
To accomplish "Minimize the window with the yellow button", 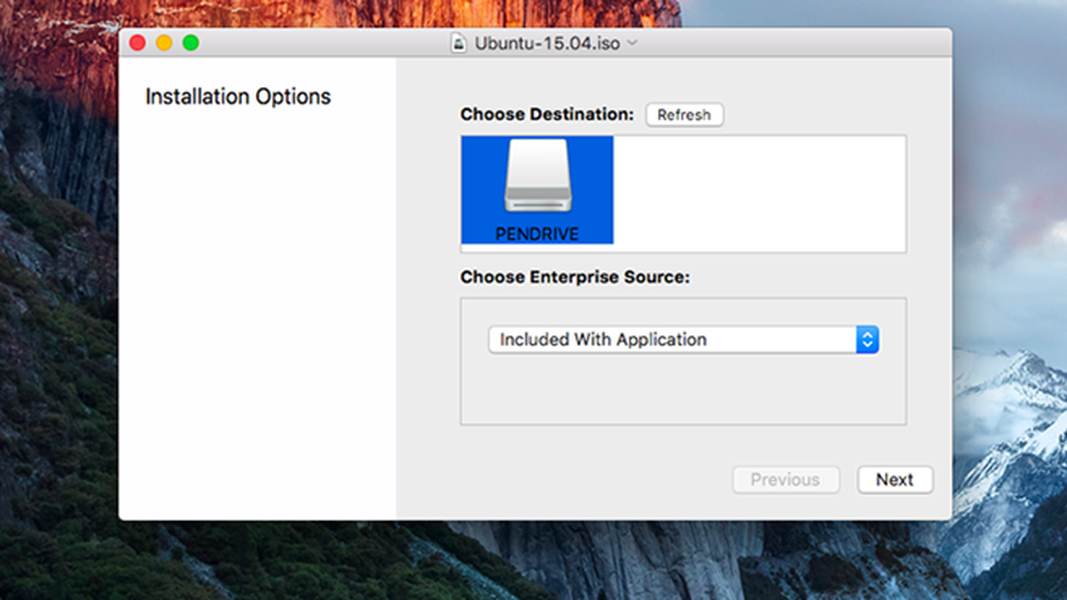I will tap(164, 43).
